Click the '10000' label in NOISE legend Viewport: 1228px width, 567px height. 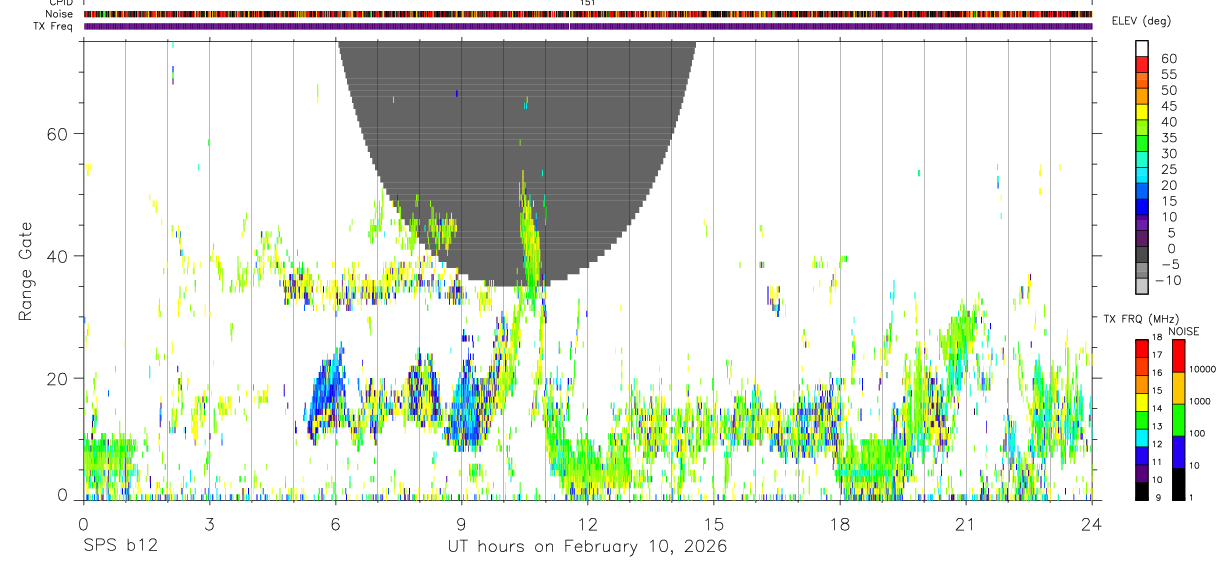point(1205,369)
